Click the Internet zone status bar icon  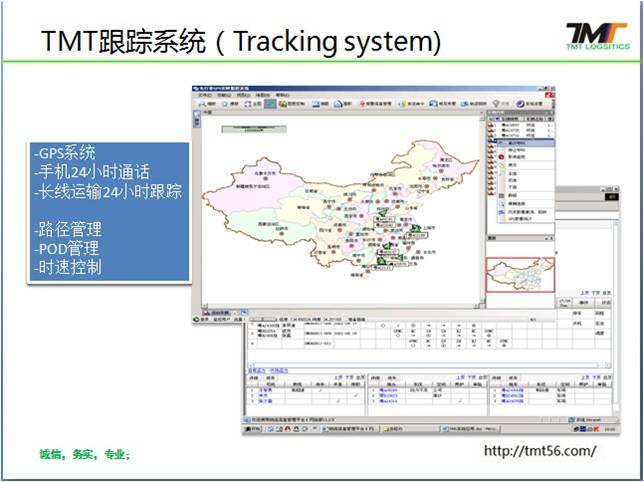pyautogui.click(x=572, y=420)
